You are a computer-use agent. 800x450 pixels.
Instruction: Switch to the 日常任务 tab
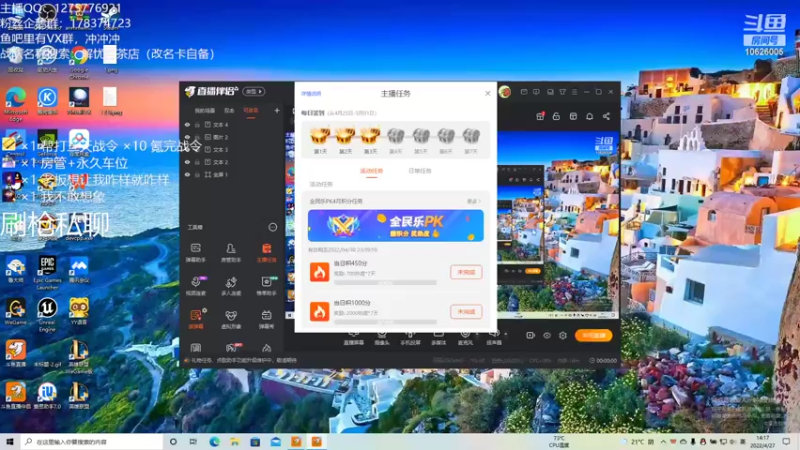420,171
